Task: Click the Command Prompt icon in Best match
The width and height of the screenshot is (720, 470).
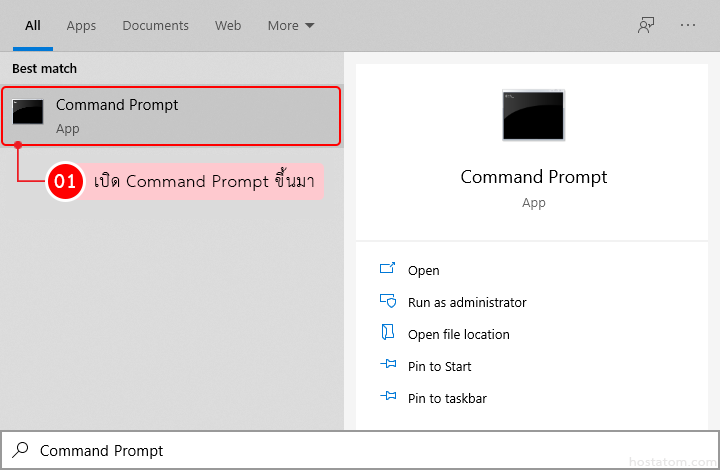Action: [28, 112]
